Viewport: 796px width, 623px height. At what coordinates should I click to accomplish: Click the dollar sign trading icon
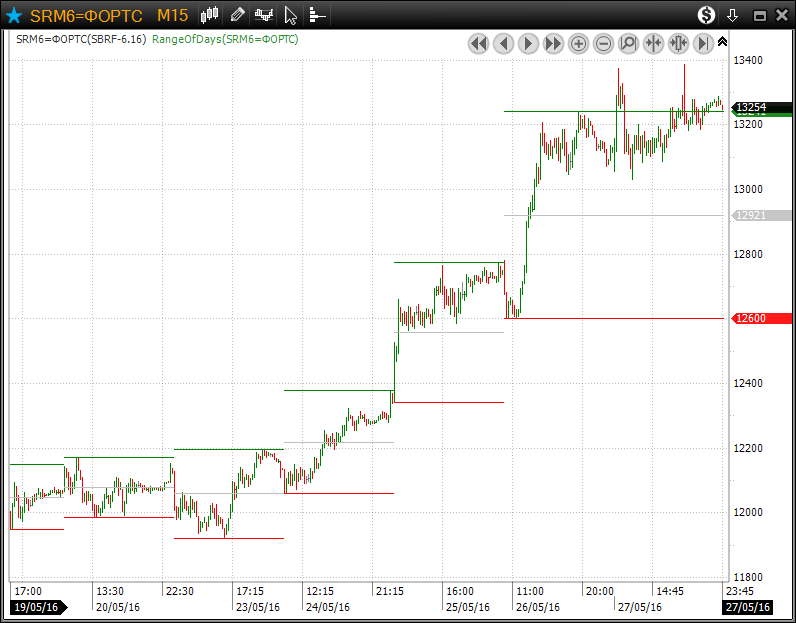[x=706, y=15]
